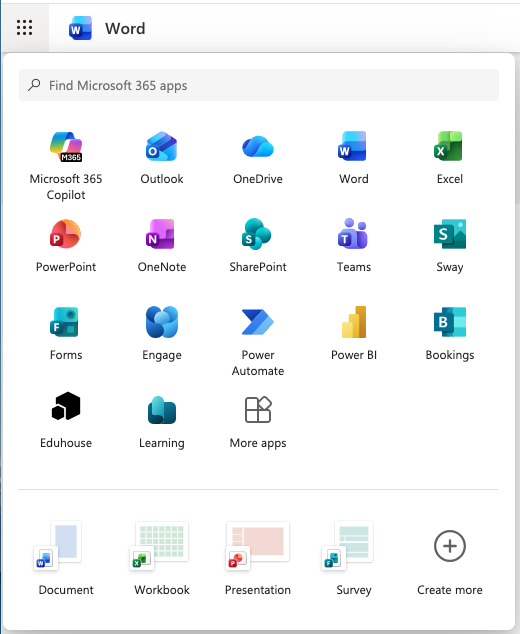Close the app launcher waffle grid
The image size is (520, 634).
pyautogui.click(x=25, y=27)
